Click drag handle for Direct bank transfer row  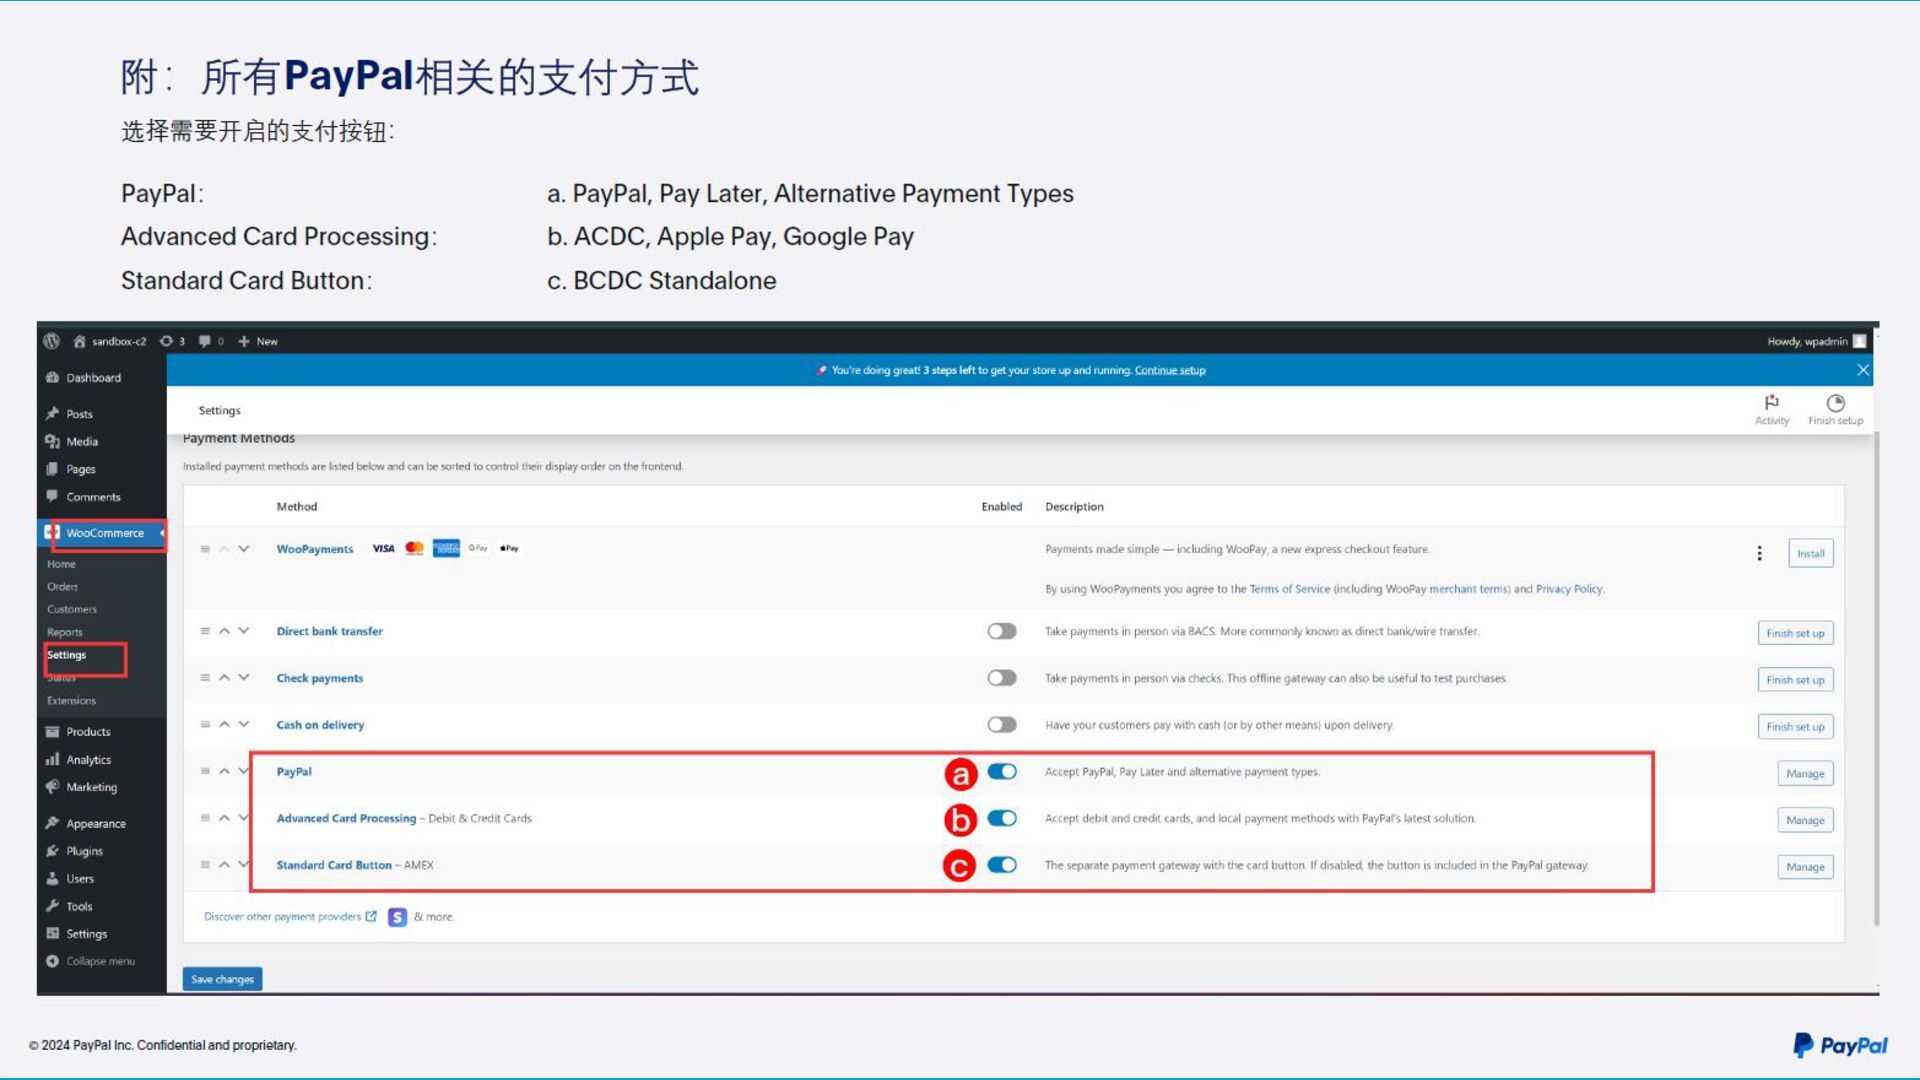[x=205, y=631]
